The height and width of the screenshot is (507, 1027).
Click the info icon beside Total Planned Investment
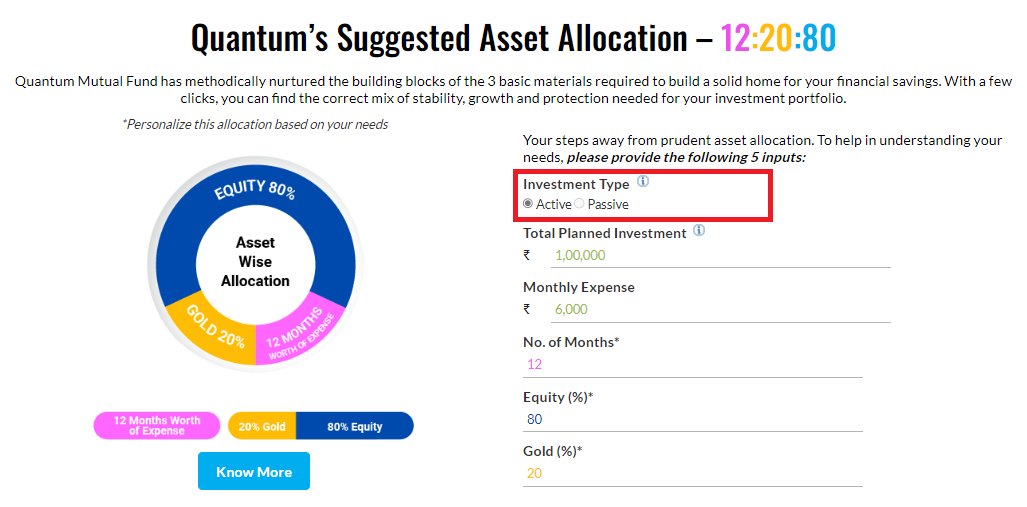click(699, 231)
